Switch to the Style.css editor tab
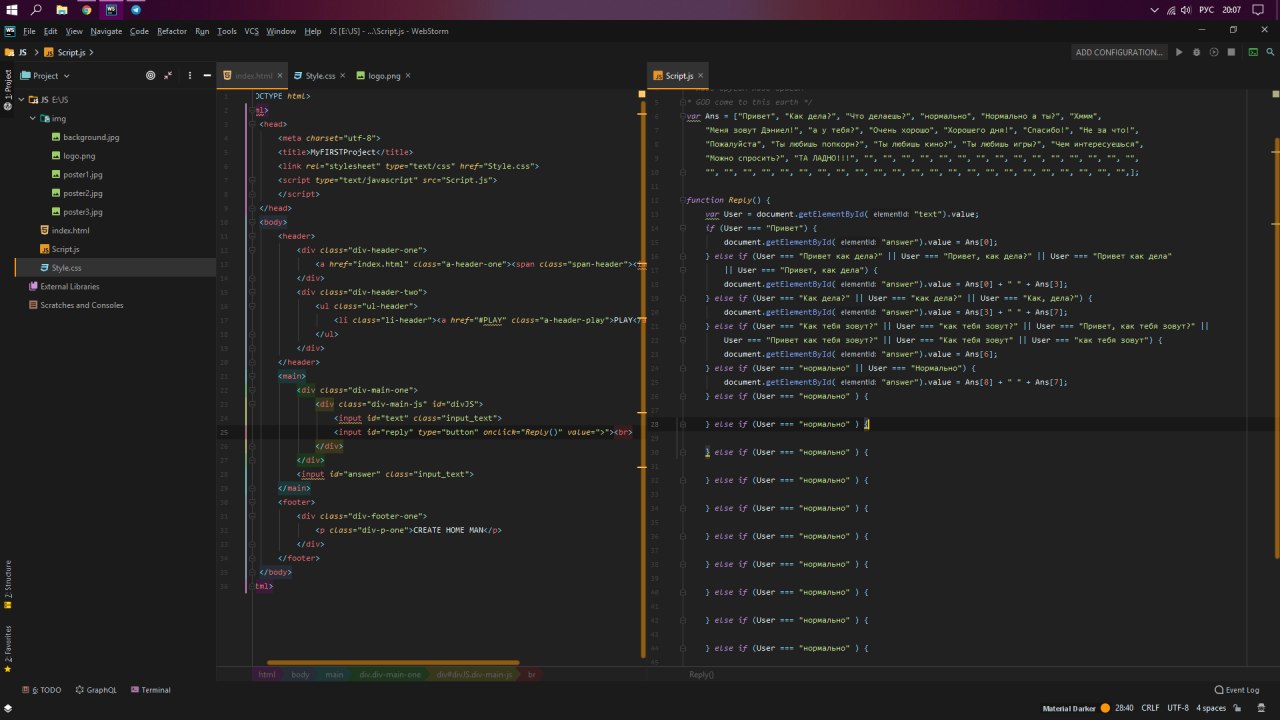The image size is (1280, 720). click(320, 76)
